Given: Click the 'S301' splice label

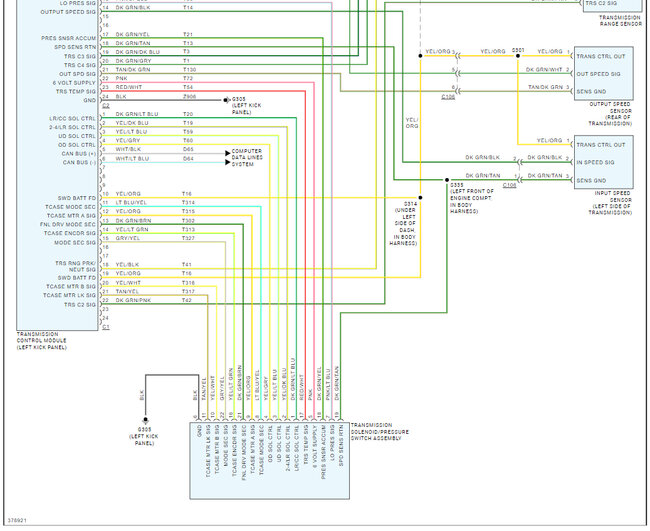Looking at the screenshot, I should [518, 50].
